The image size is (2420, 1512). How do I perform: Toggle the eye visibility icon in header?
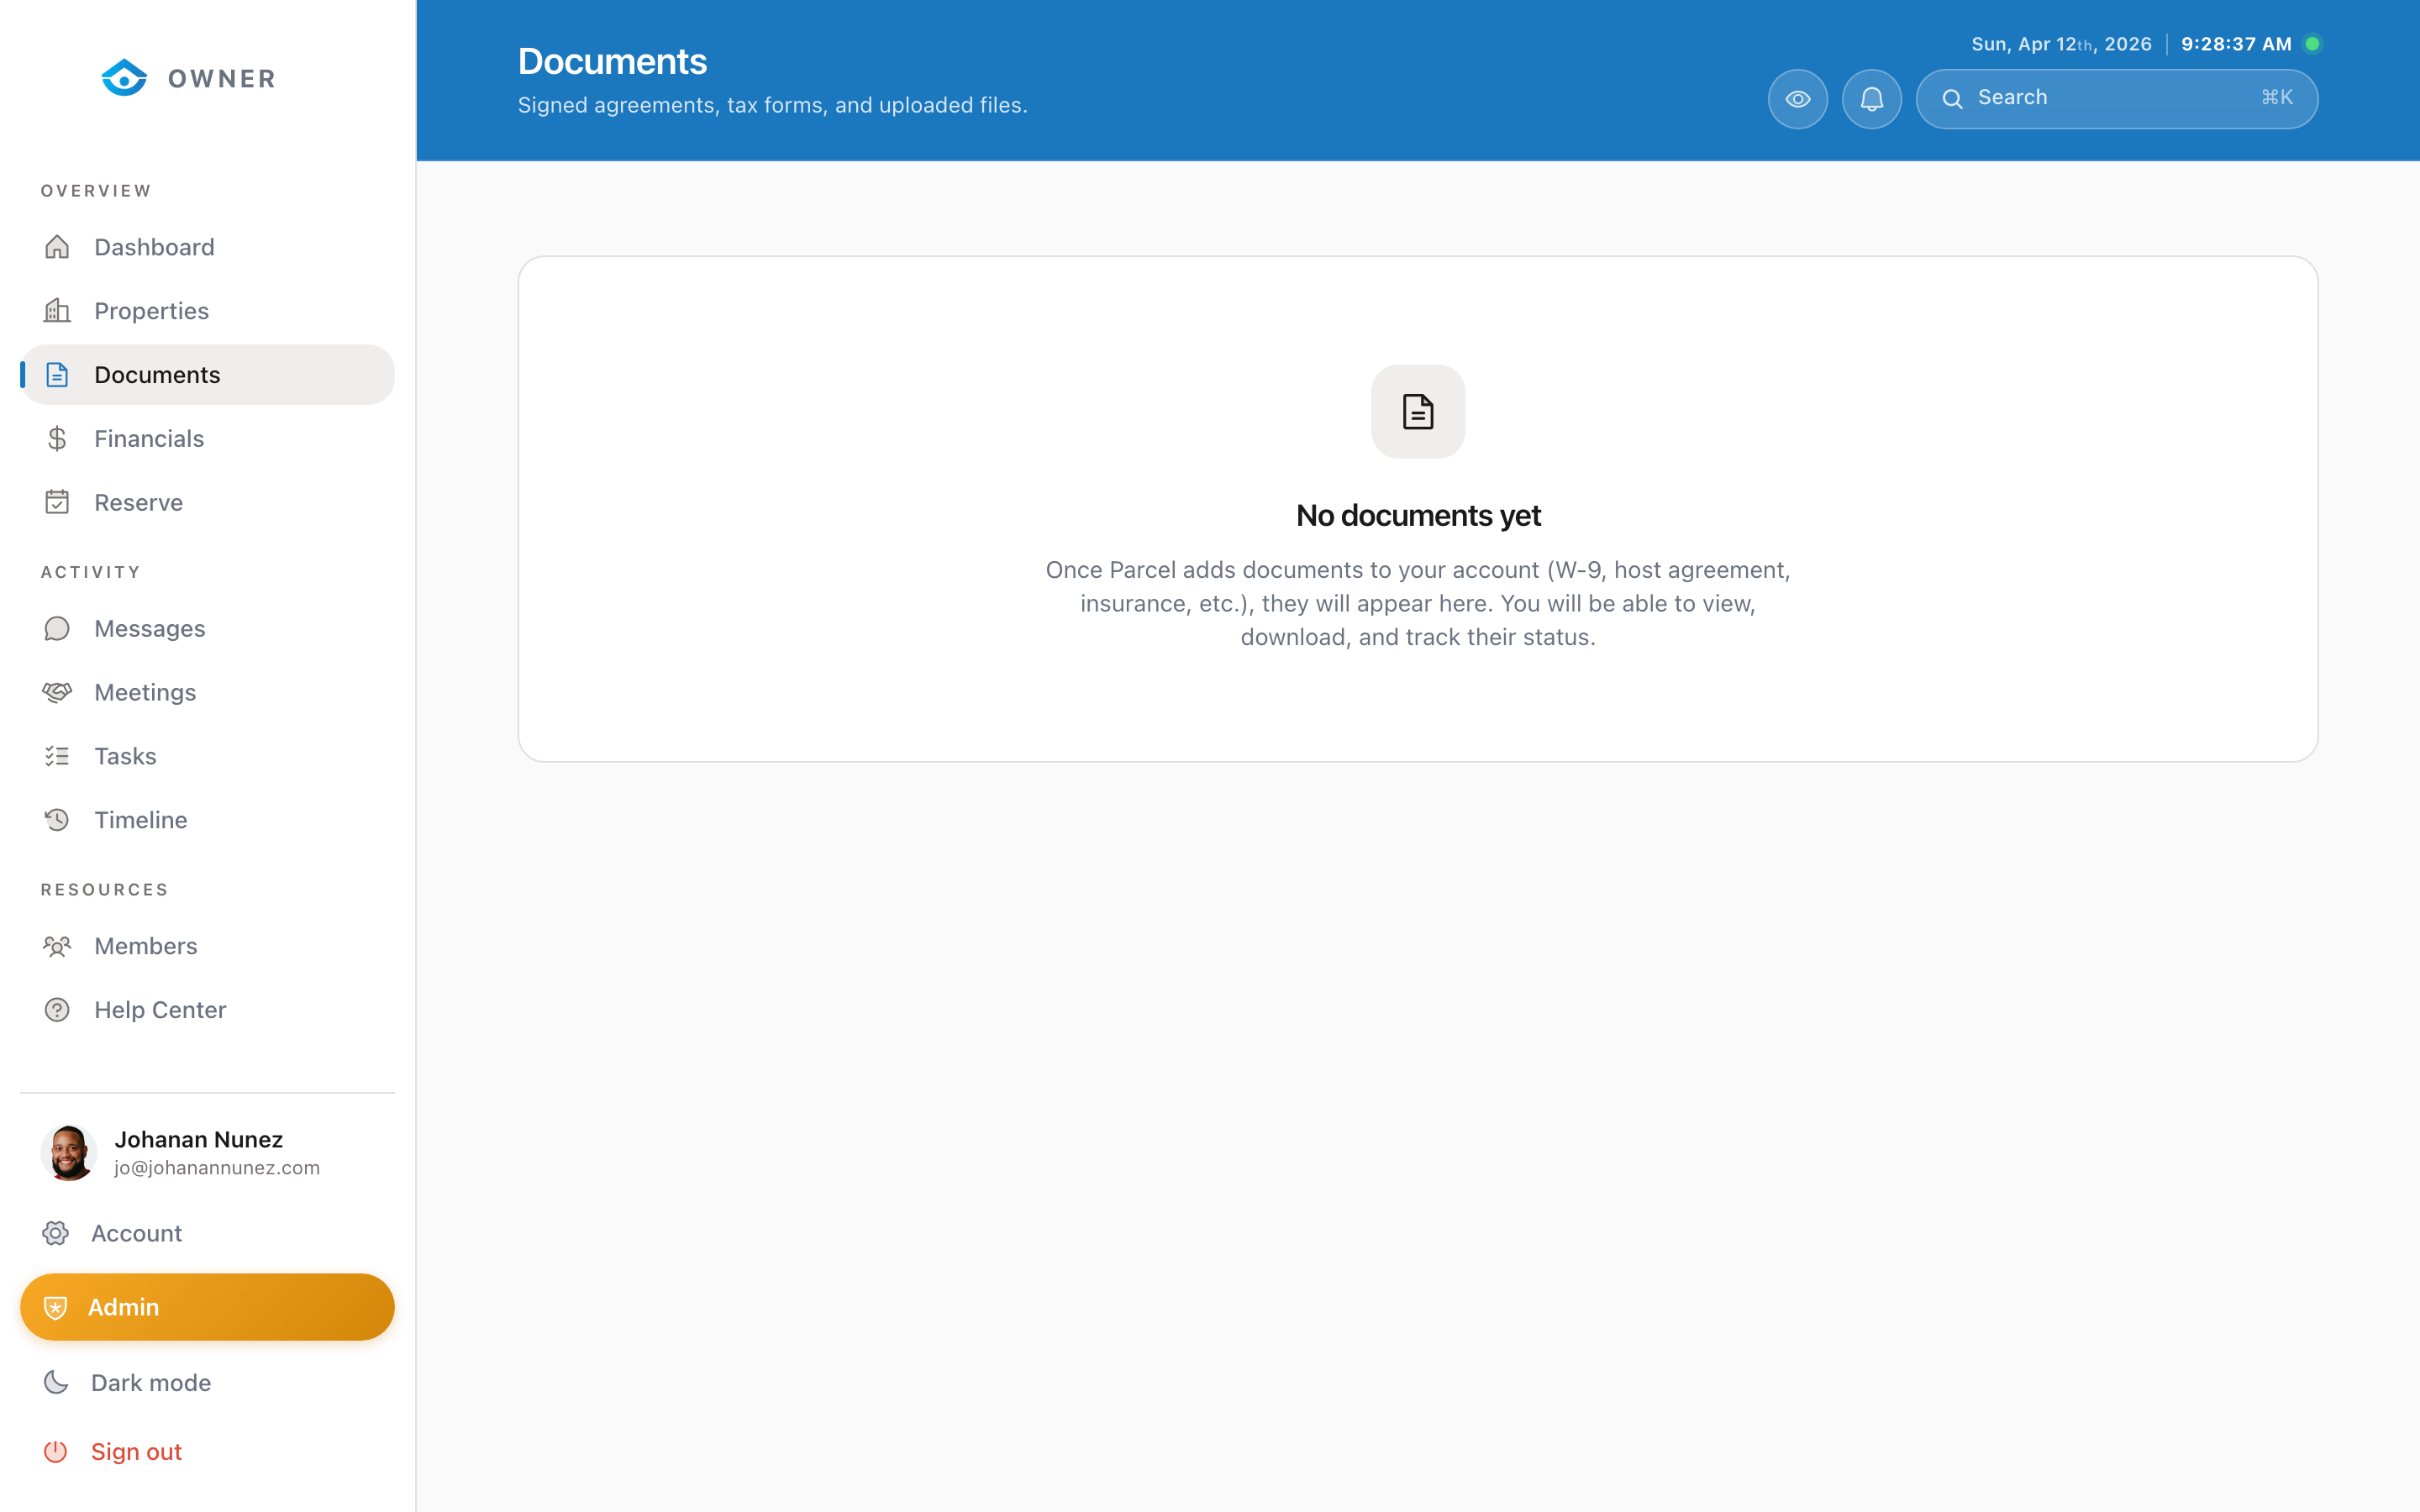coord(1797,98)
